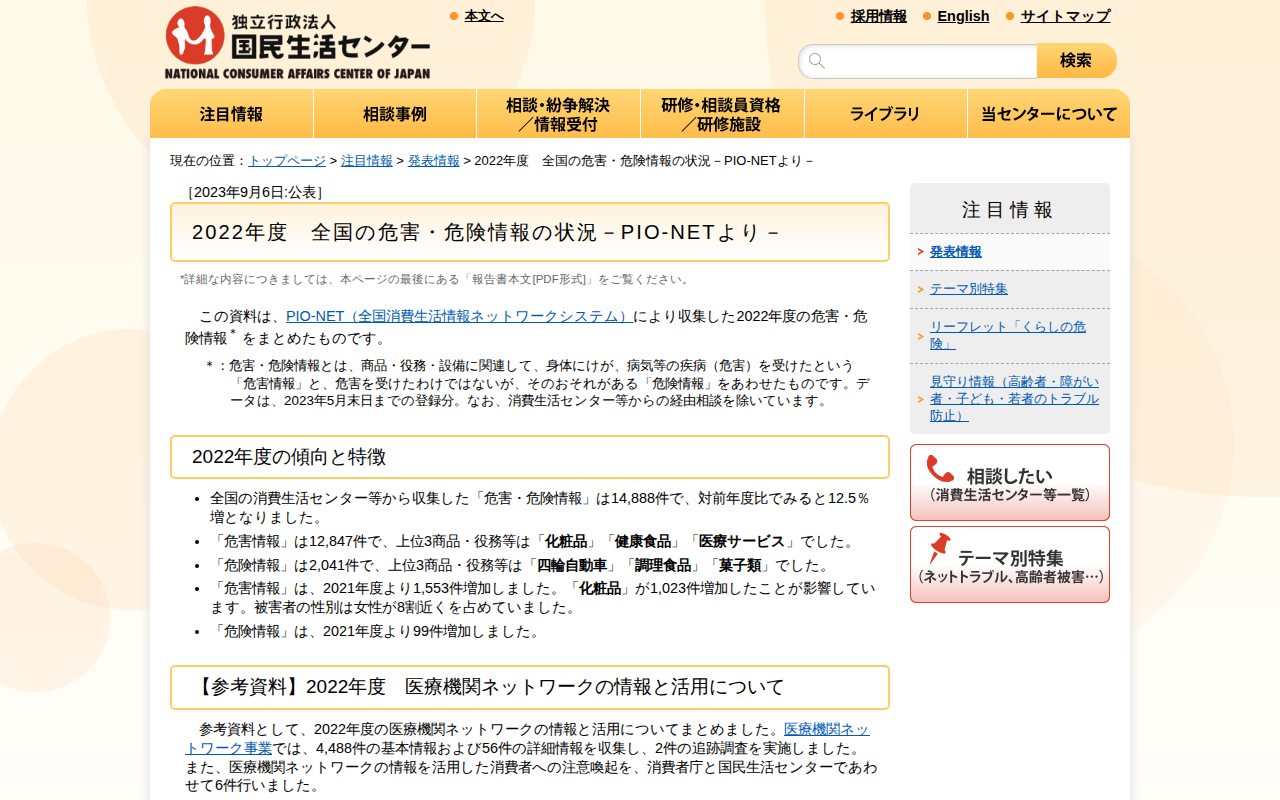Open the 研修・相談員資格／研修施設 tab
This screenshot has height=800, width=1280.
click(722, 114)
